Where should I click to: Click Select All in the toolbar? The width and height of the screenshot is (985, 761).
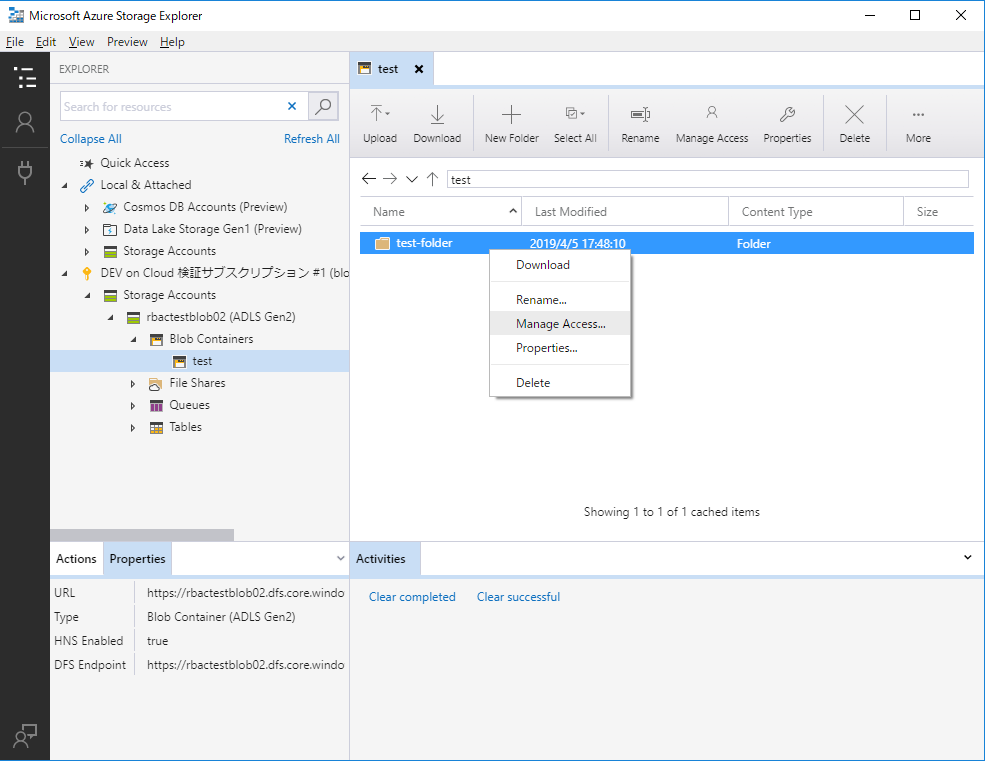coord(575,124)
